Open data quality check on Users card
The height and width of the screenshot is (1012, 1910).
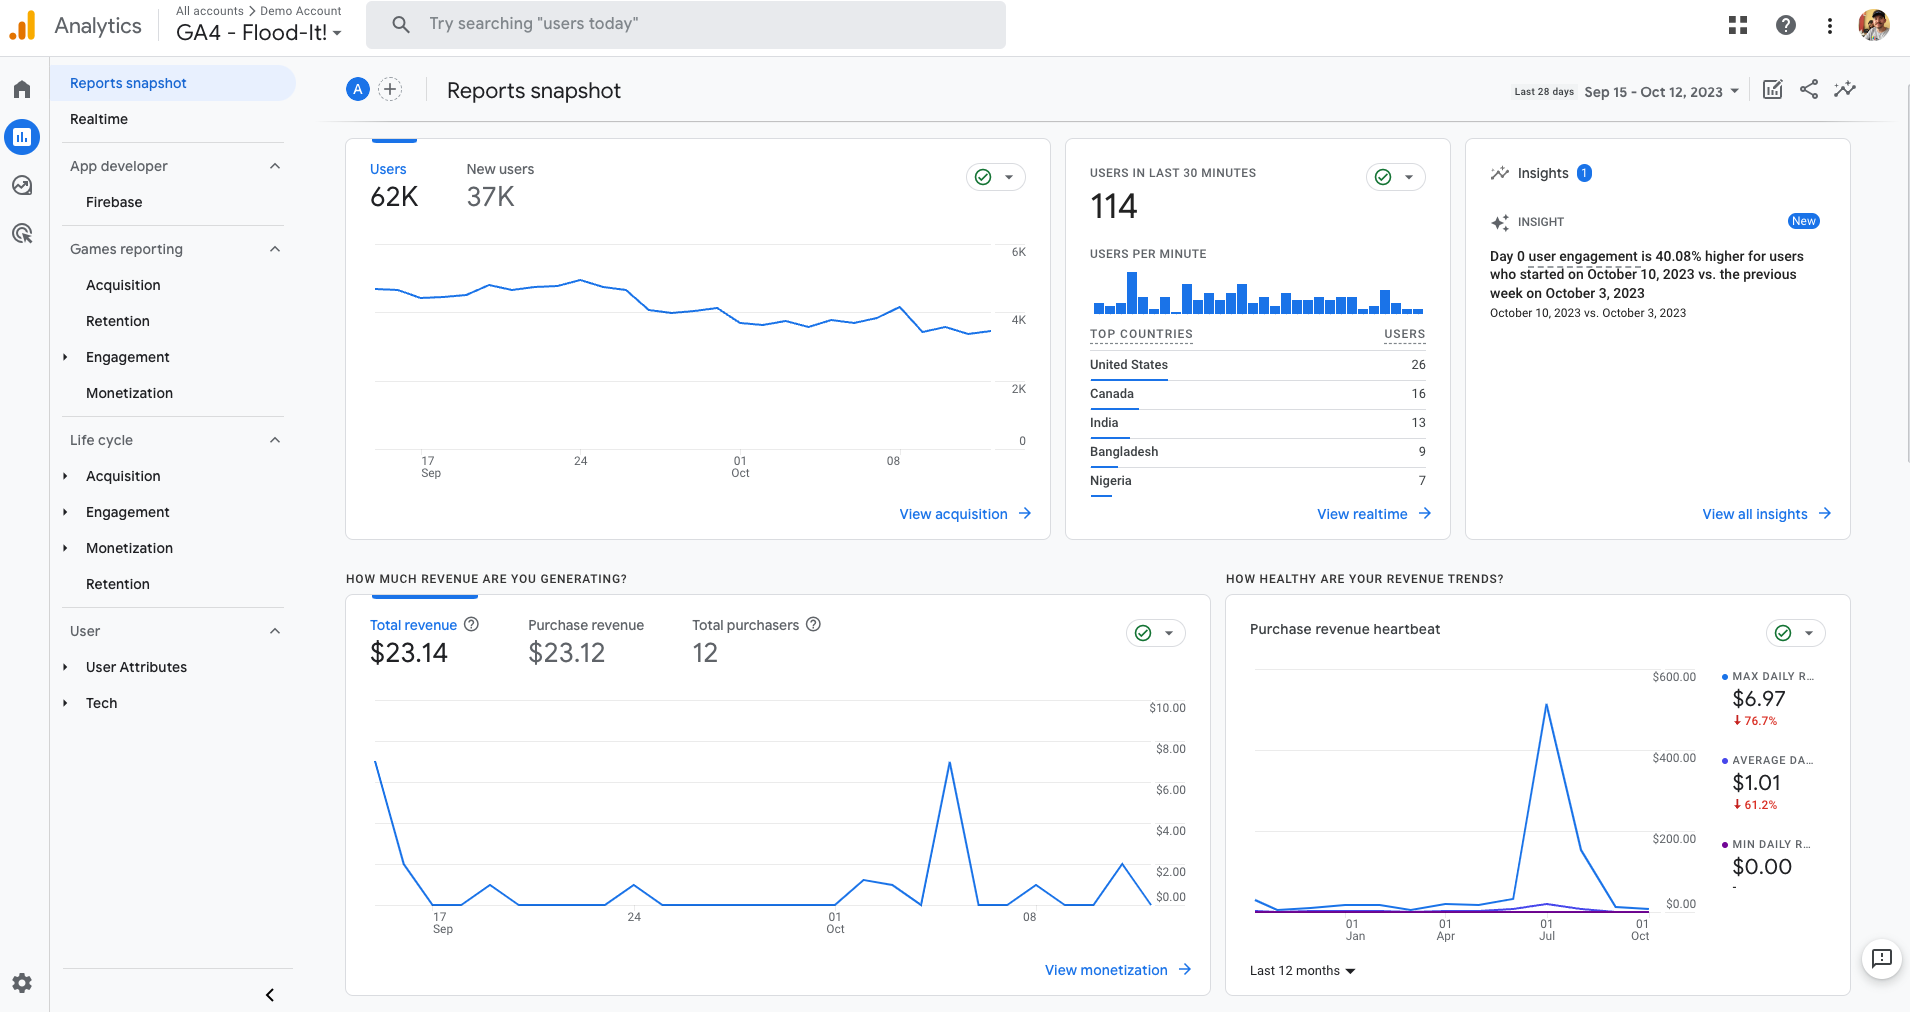(x=995, y=177)
